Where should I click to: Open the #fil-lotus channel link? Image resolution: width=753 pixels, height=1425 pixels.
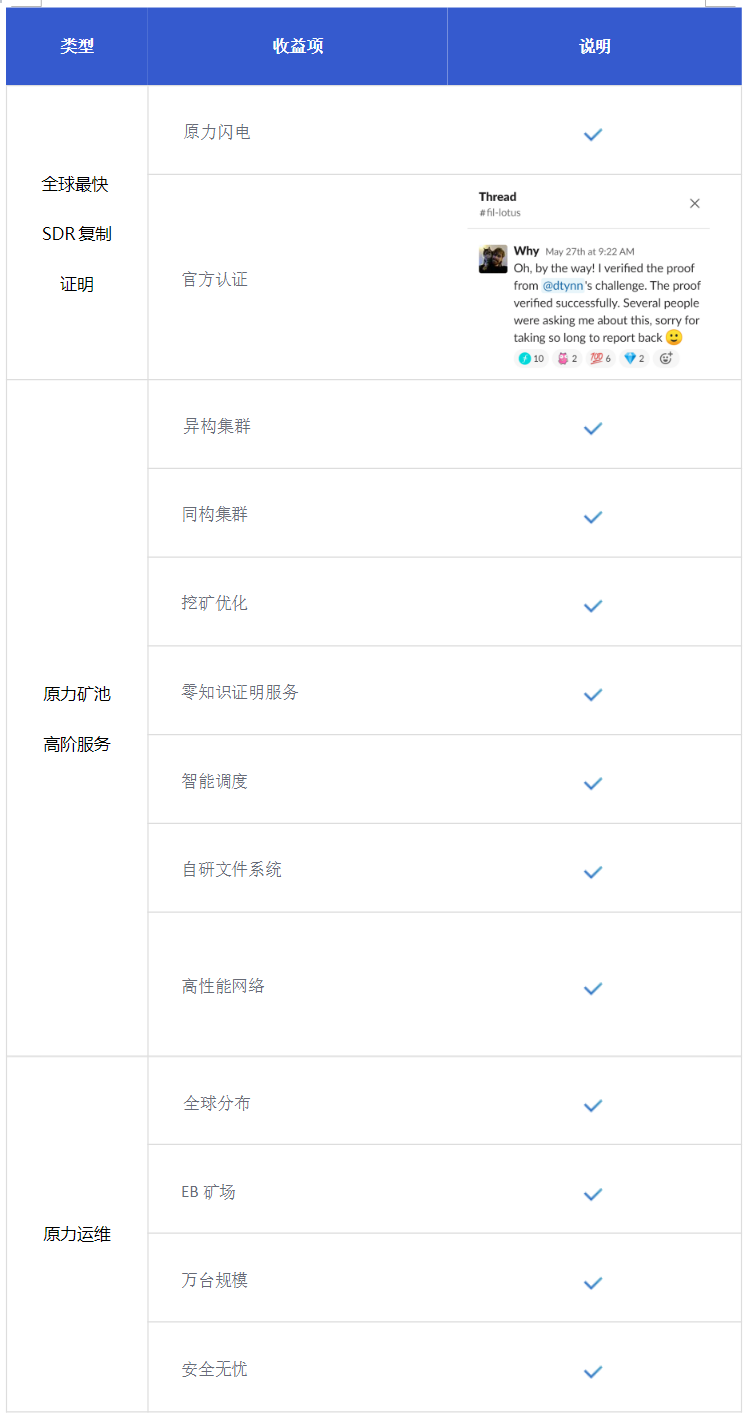(501, 212)
